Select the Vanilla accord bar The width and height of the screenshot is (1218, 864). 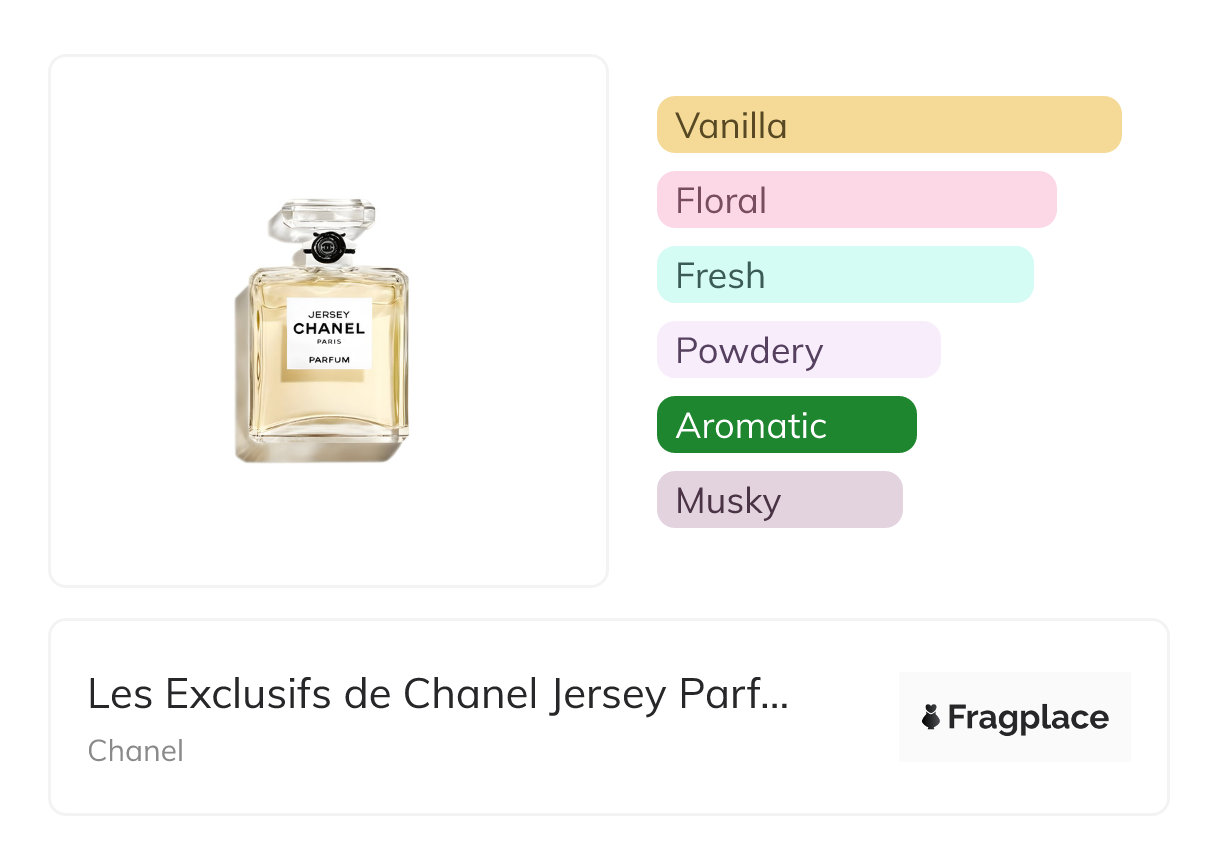click(x=888, y=125)
